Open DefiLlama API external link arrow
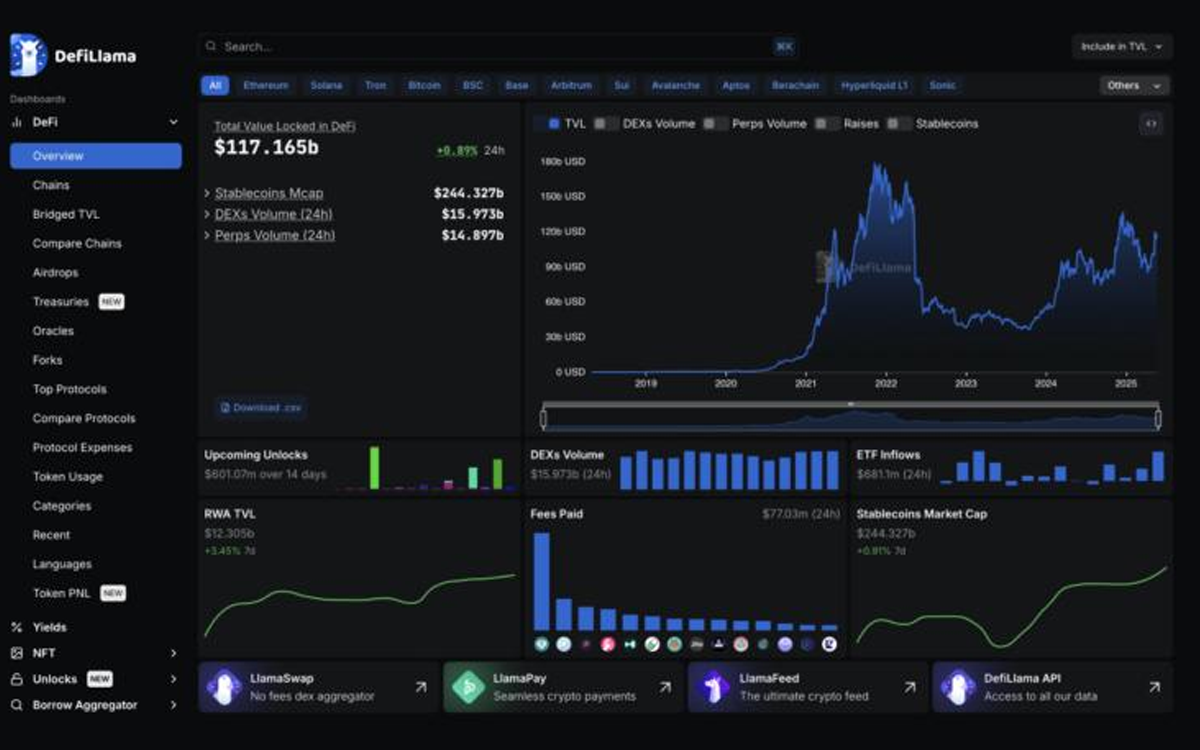The image size is (1200, 750). (1154, 687)
